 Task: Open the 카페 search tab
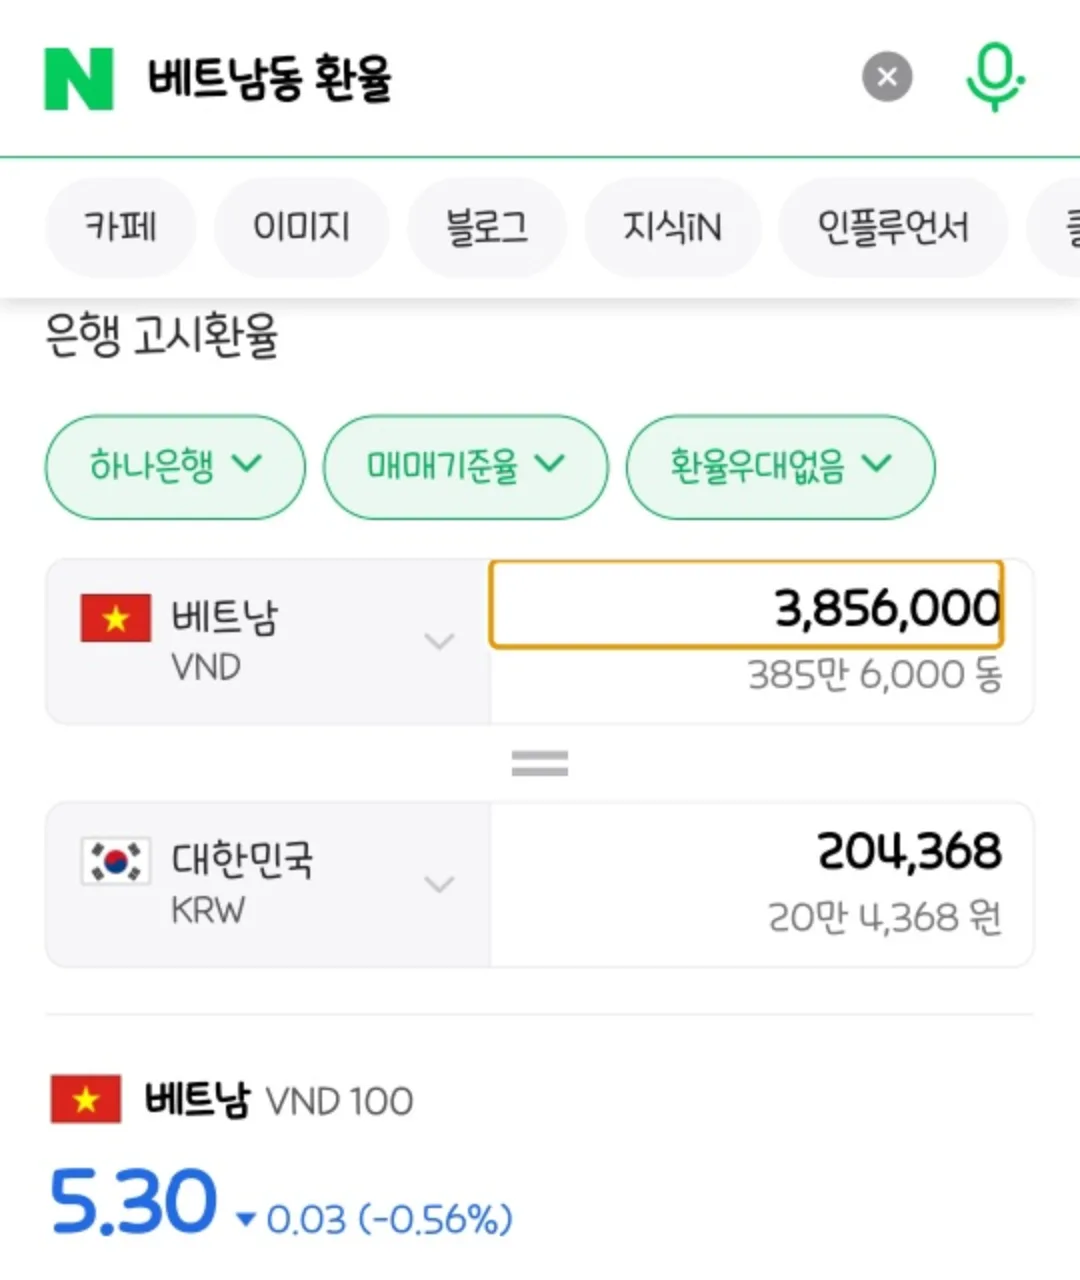coord(120,227)
